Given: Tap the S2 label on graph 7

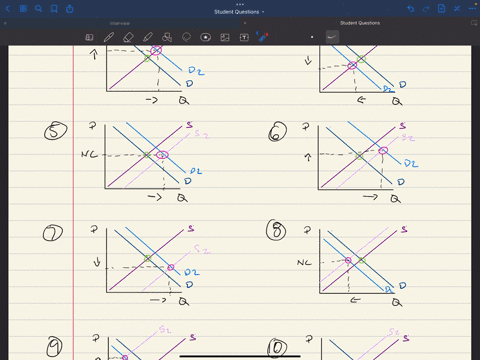Looking at the screenshot, I should coord(202,249).
